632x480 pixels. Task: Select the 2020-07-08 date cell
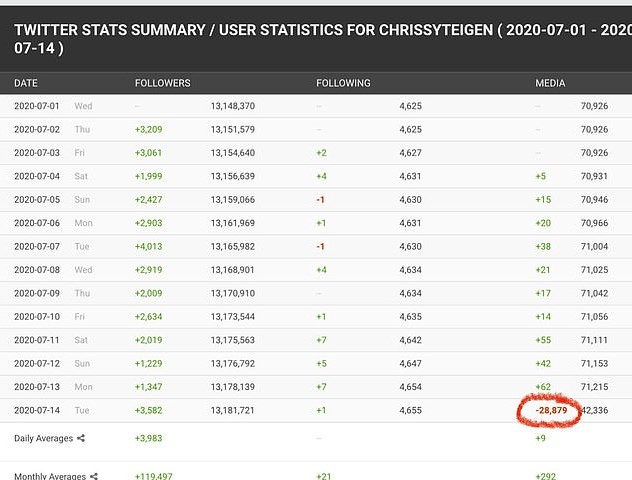[36, 269]
